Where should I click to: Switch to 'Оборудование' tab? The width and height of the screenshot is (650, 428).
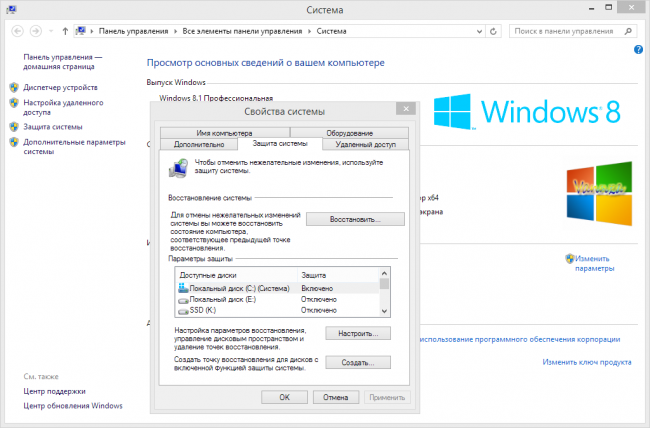point(349,133)
